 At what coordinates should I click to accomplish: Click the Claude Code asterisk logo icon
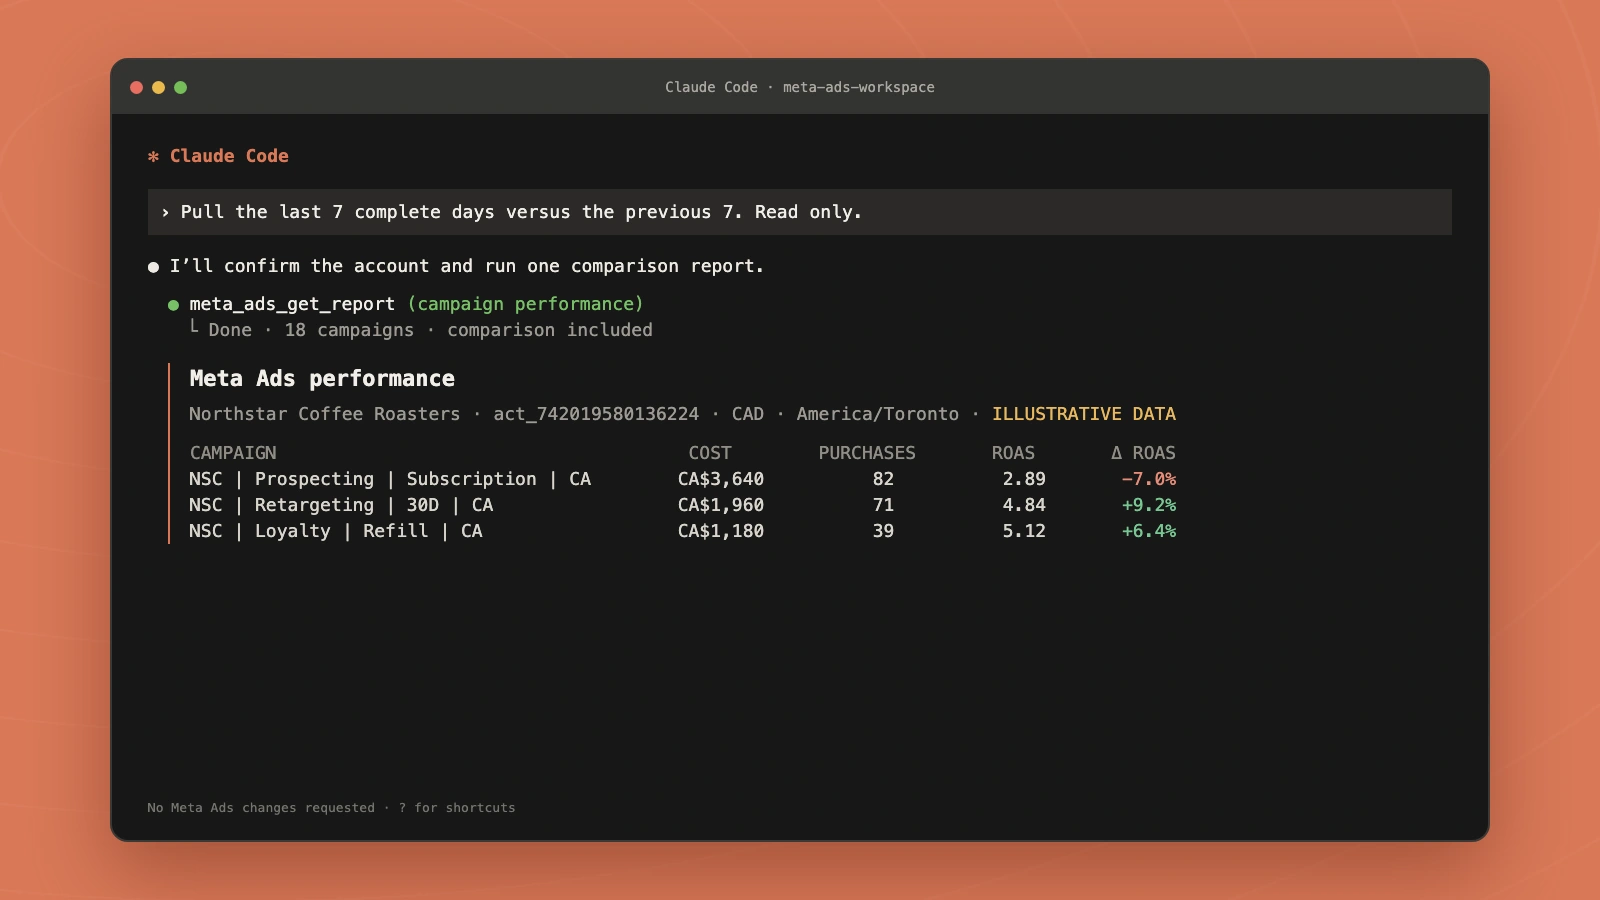153,156
